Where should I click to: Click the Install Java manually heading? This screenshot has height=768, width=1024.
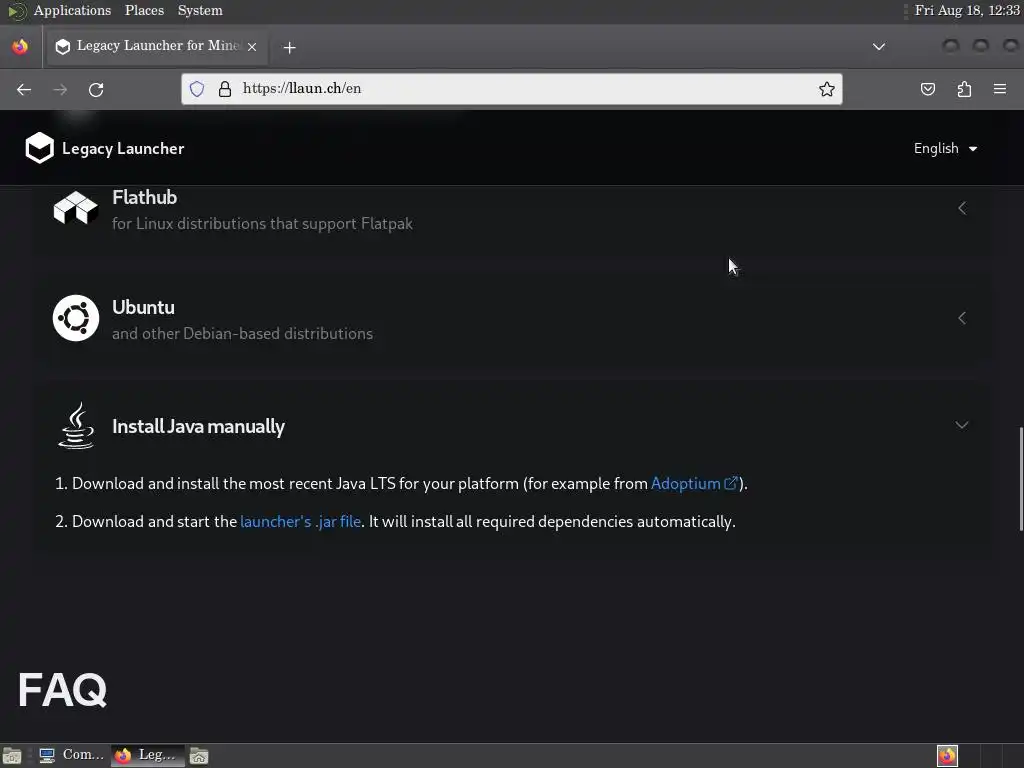(x=199, y=426)
